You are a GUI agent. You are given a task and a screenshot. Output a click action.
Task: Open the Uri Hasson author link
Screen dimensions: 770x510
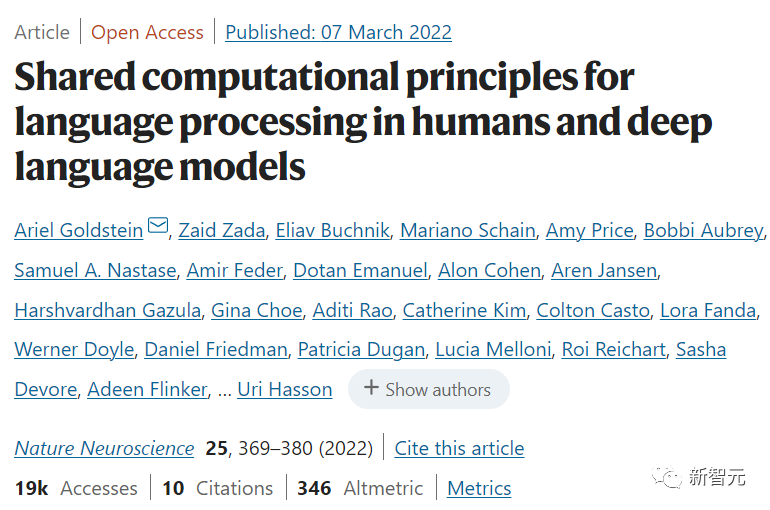pos(285,389)
